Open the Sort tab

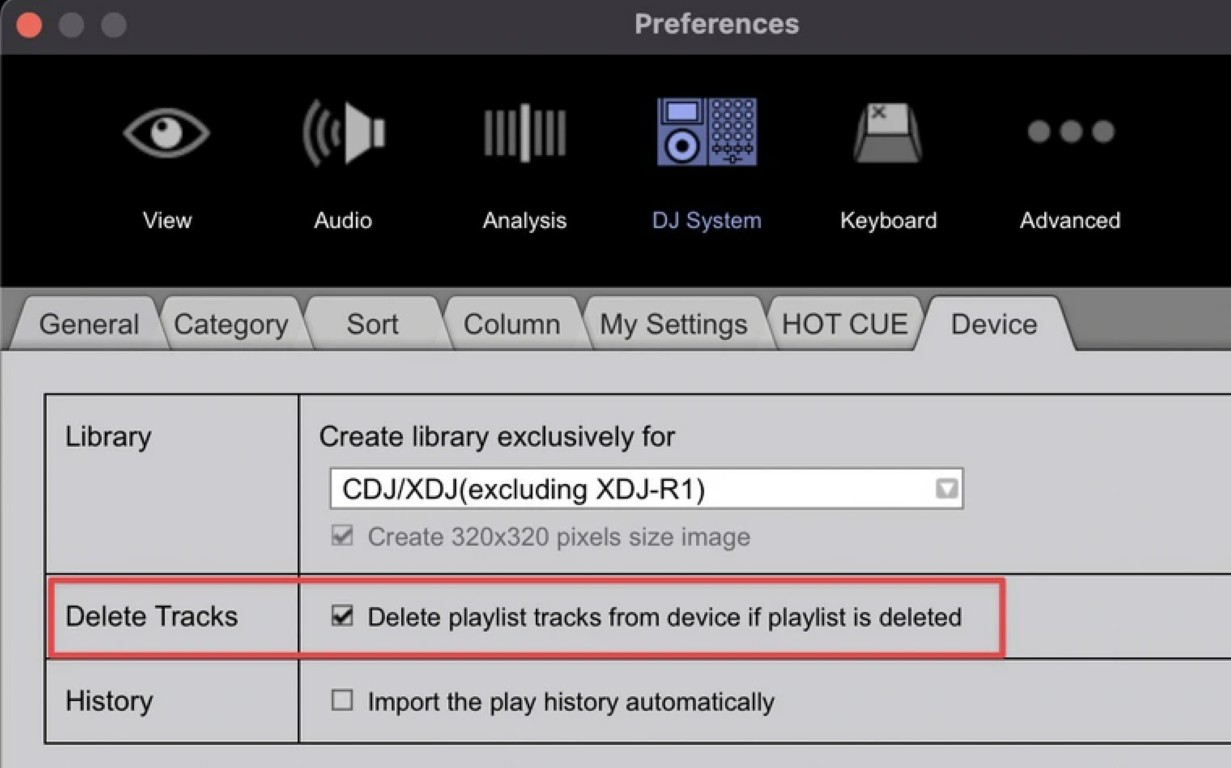tap(372, 324)
